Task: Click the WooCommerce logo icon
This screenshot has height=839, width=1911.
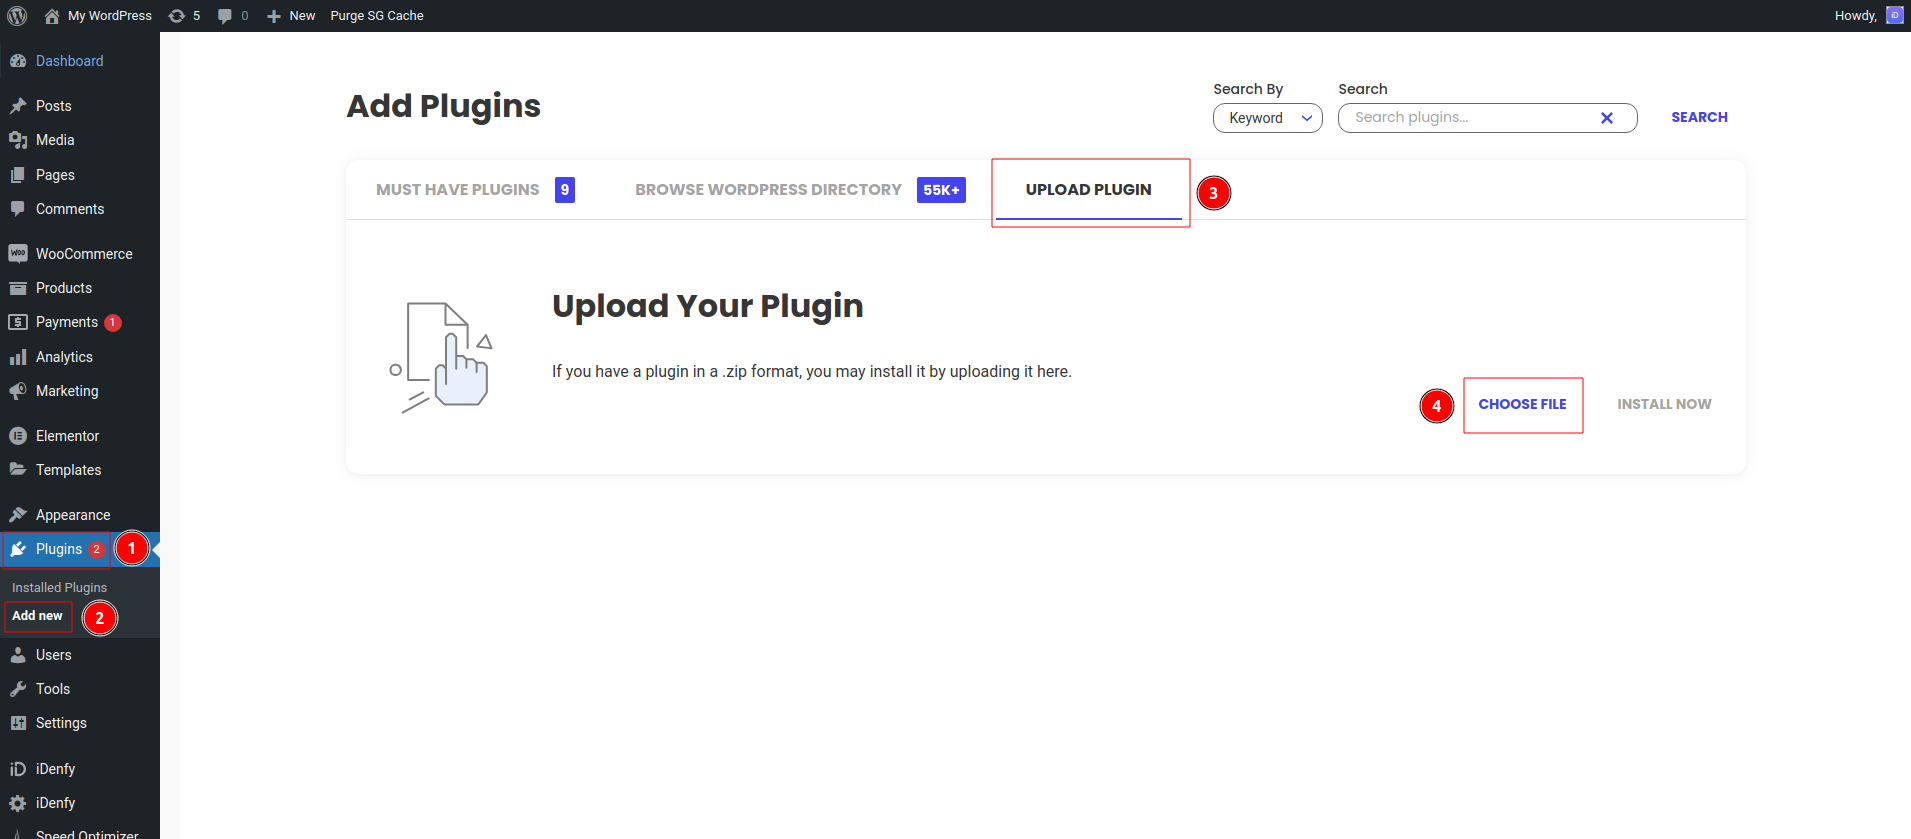Action: 18,254
